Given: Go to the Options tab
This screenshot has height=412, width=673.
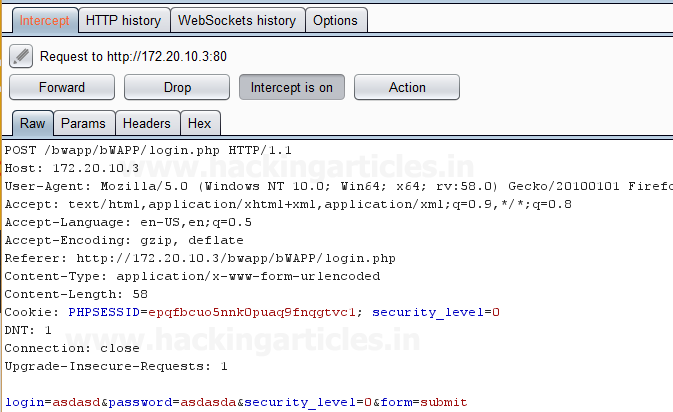Looking at the screenshot, I should coord(335,20).
